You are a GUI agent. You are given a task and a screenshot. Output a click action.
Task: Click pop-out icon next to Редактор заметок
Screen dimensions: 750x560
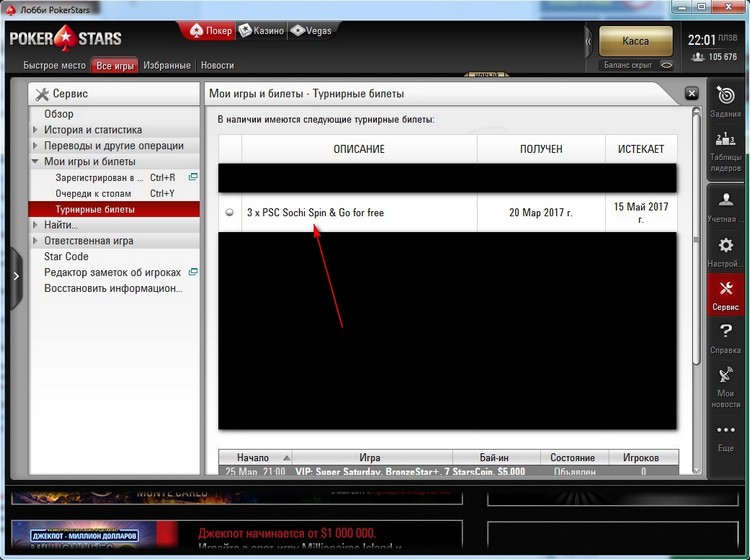point(193,272)
